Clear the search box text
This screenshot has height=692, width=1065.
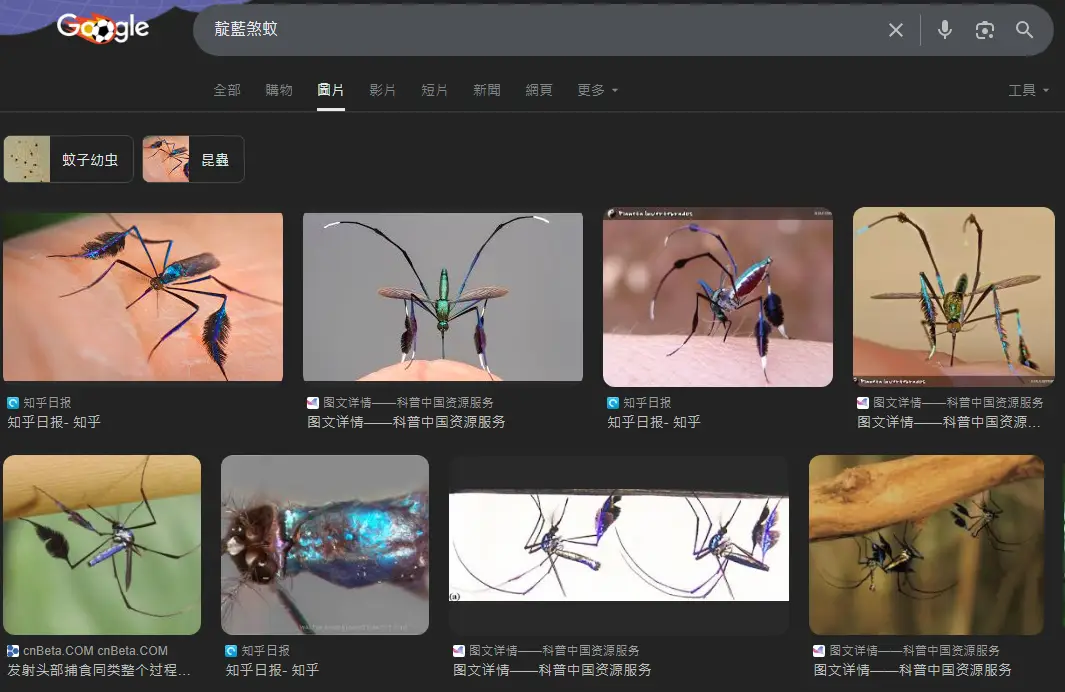[895, 30]
